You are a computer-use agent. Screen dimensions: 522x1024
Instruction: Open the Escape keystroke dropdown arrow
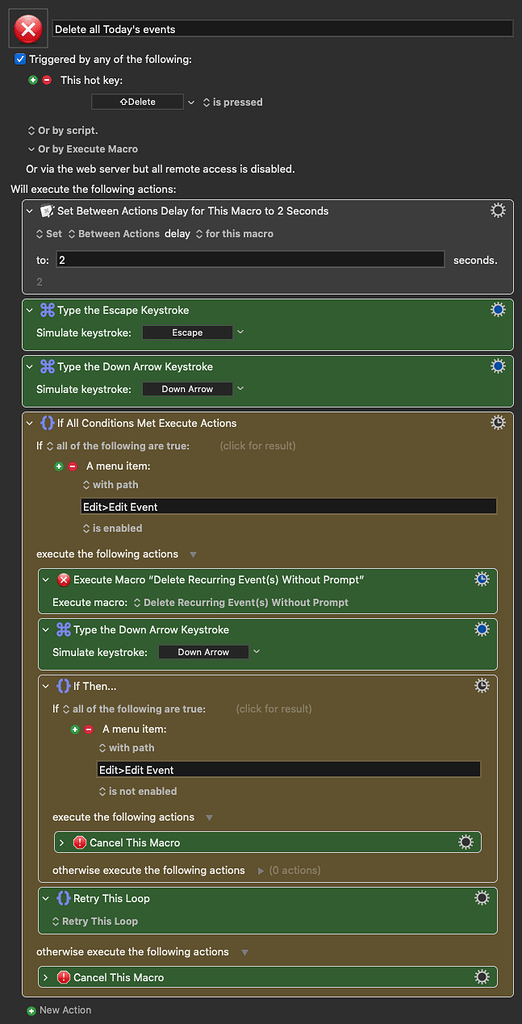[x=240, y=332]
